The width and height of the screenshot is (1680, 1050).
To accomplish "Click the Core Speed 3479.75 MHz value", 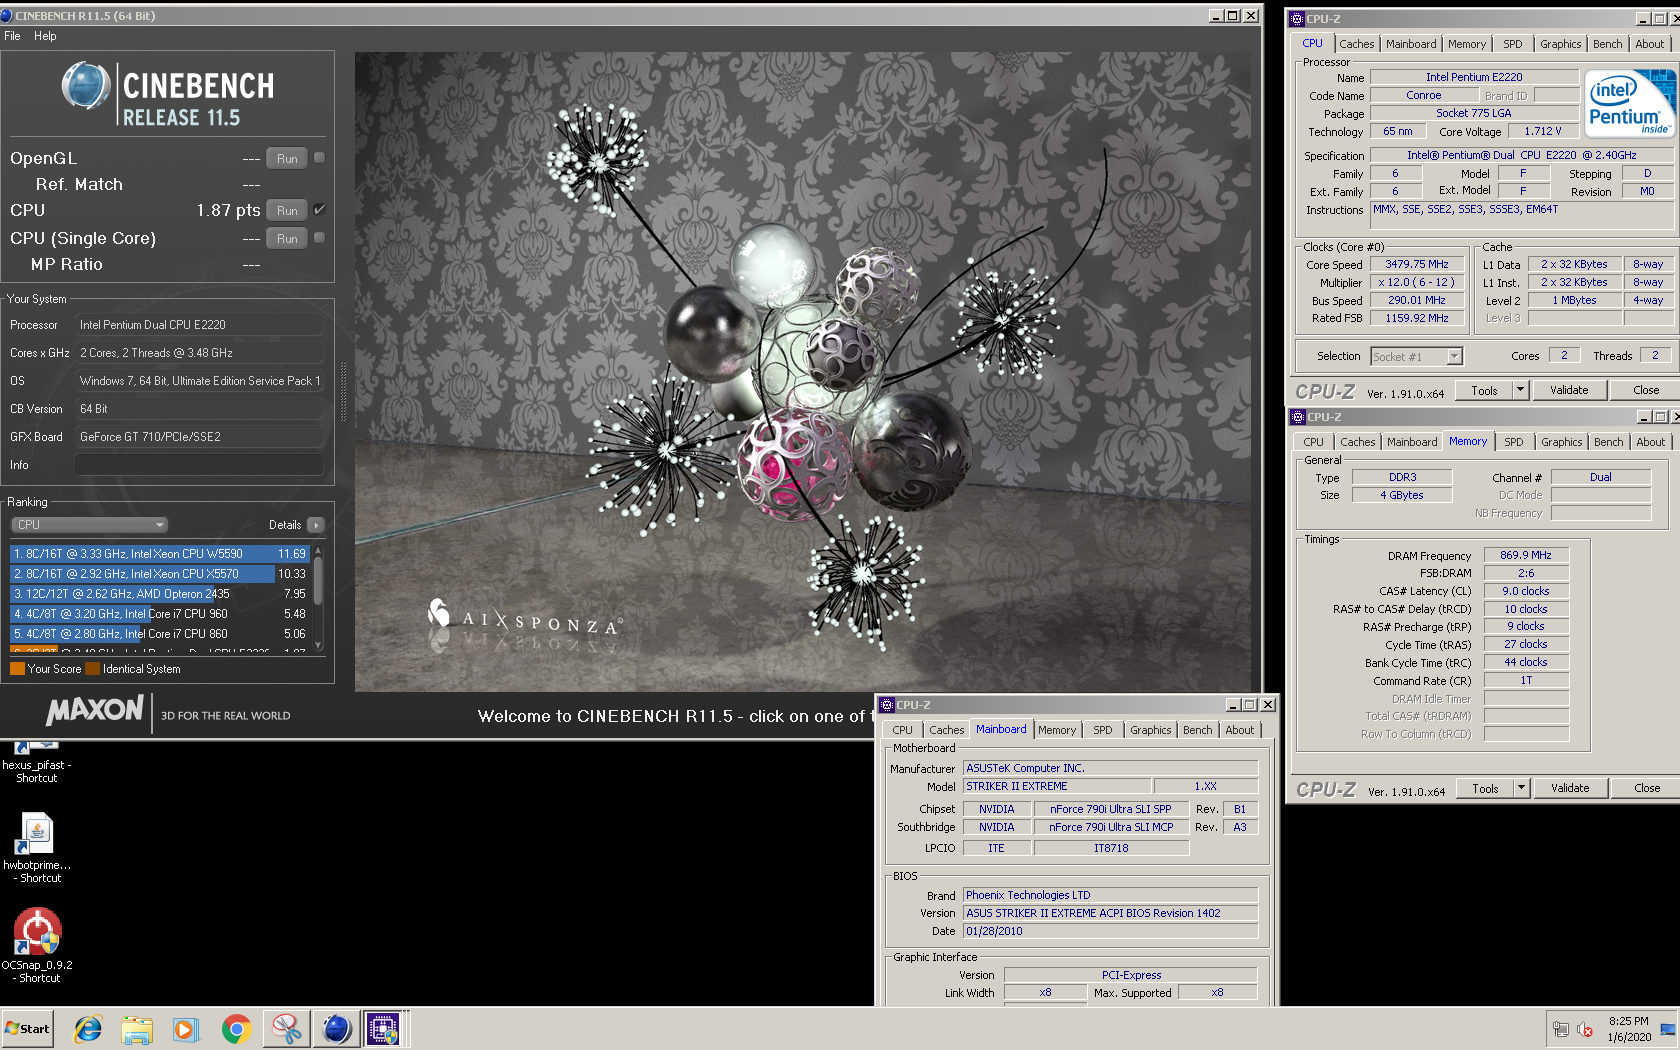I will click(x=1416, y=264).
